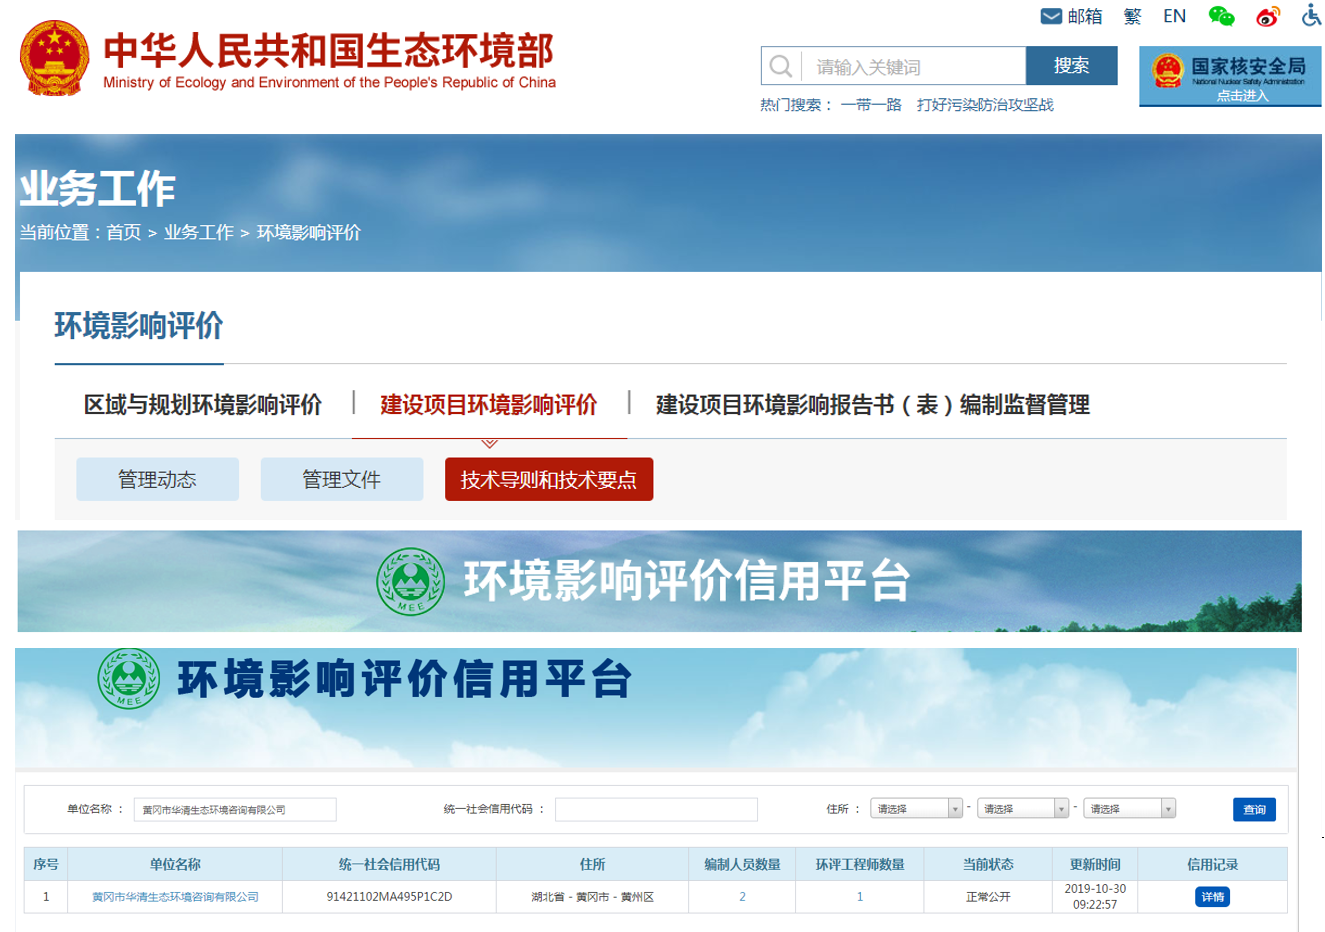Switch to 区域与规划环境影响评价 tab
This screenshot has width=1325, height=932.
coord(203,405)
